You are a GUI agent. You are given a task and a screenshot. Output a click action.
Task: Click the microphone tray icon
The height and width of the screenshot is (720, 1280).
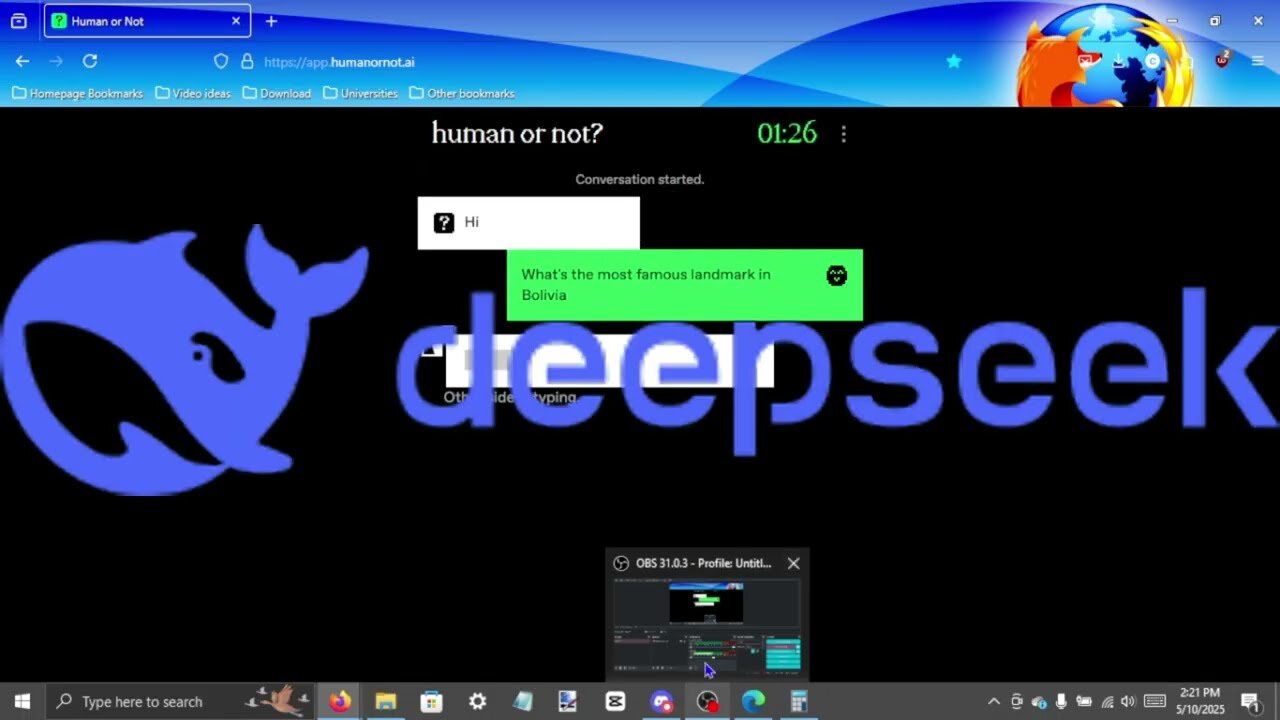tap(1061, 701)
